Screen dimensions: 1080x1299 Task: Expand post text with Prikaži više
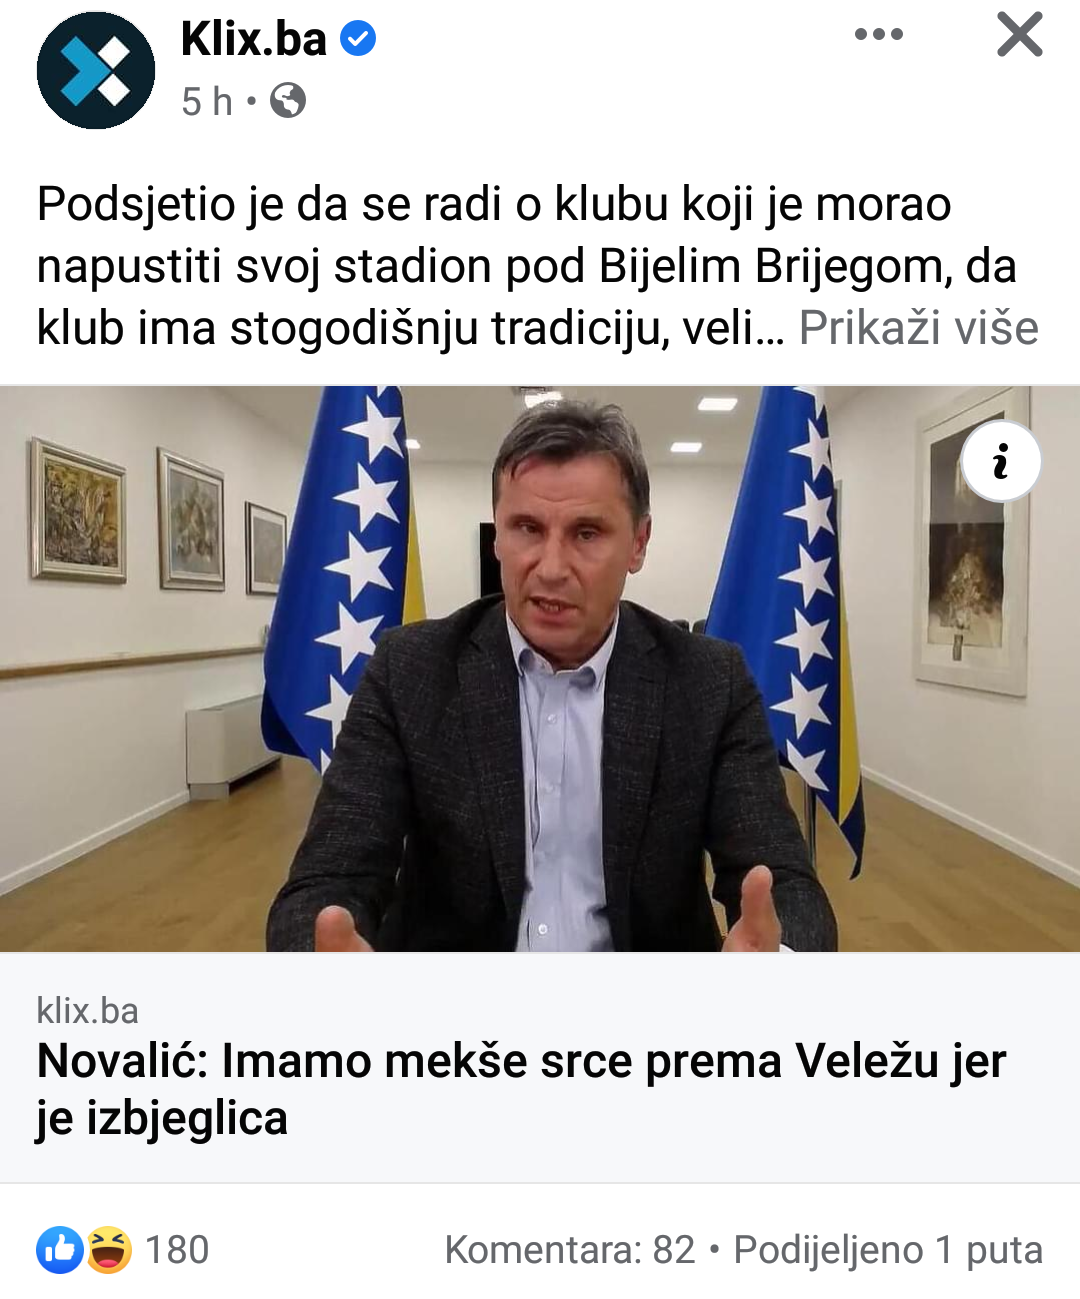[918, 328]
